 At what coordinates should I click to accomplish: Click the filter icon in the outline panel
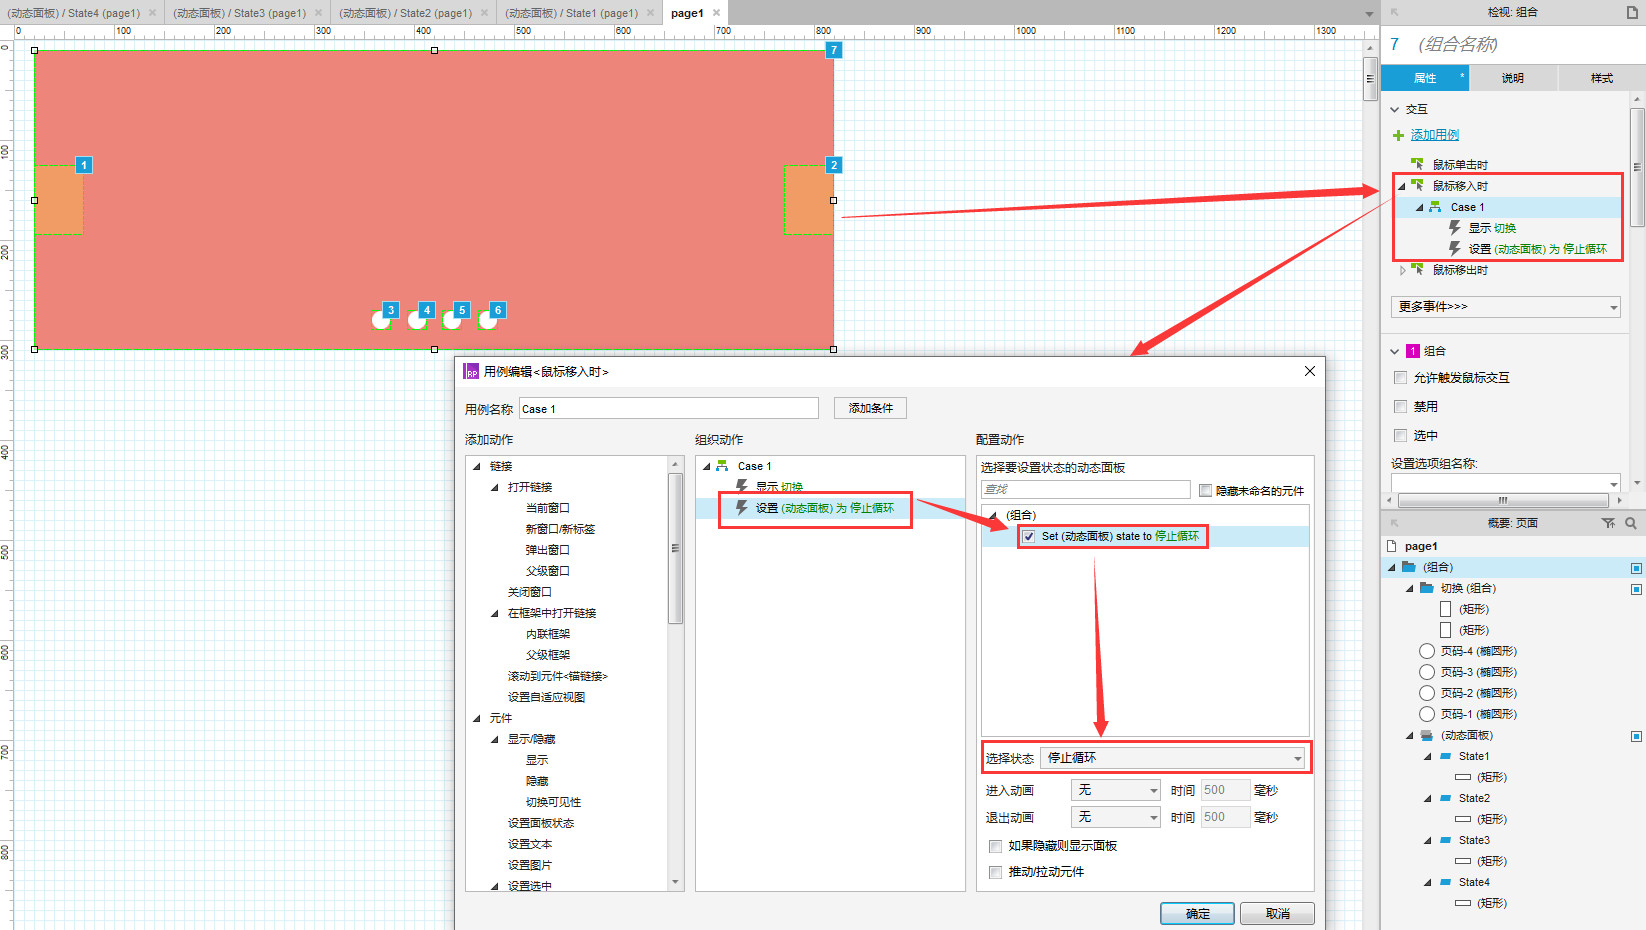(x=1608, y=523)
